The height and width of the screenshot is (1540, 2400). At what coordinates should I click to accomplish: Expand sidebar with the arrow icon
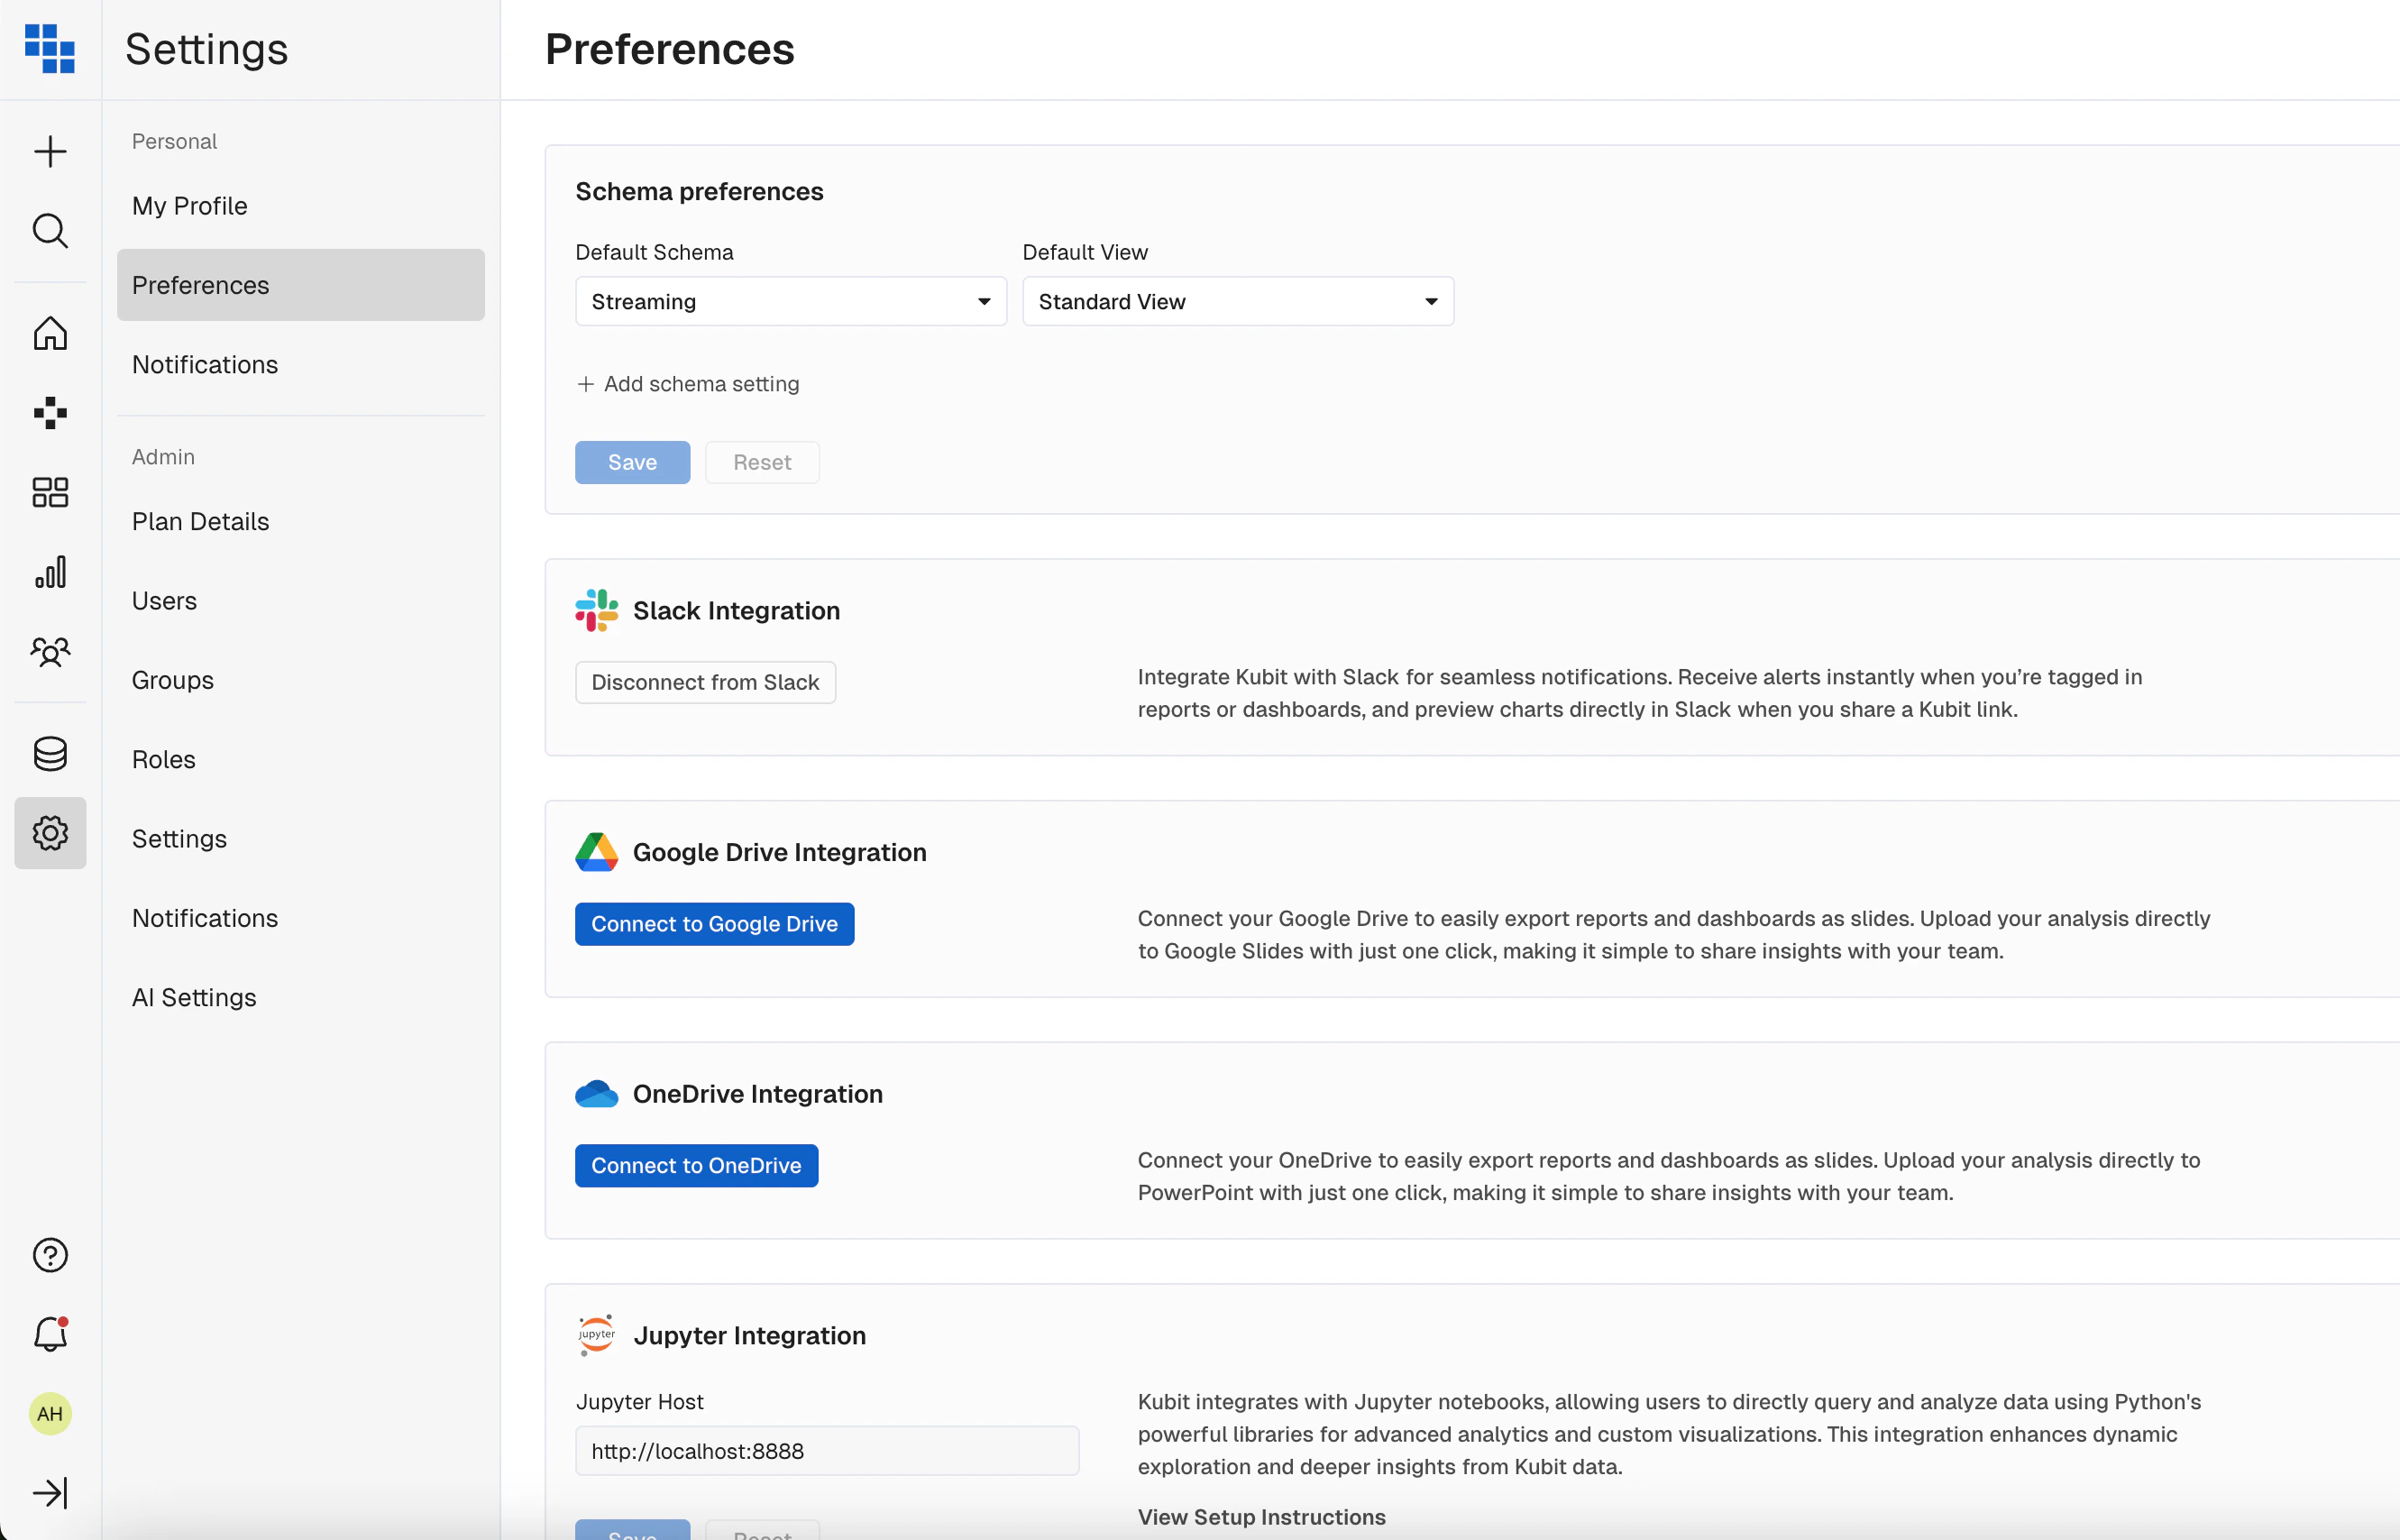pos(50,1493)
